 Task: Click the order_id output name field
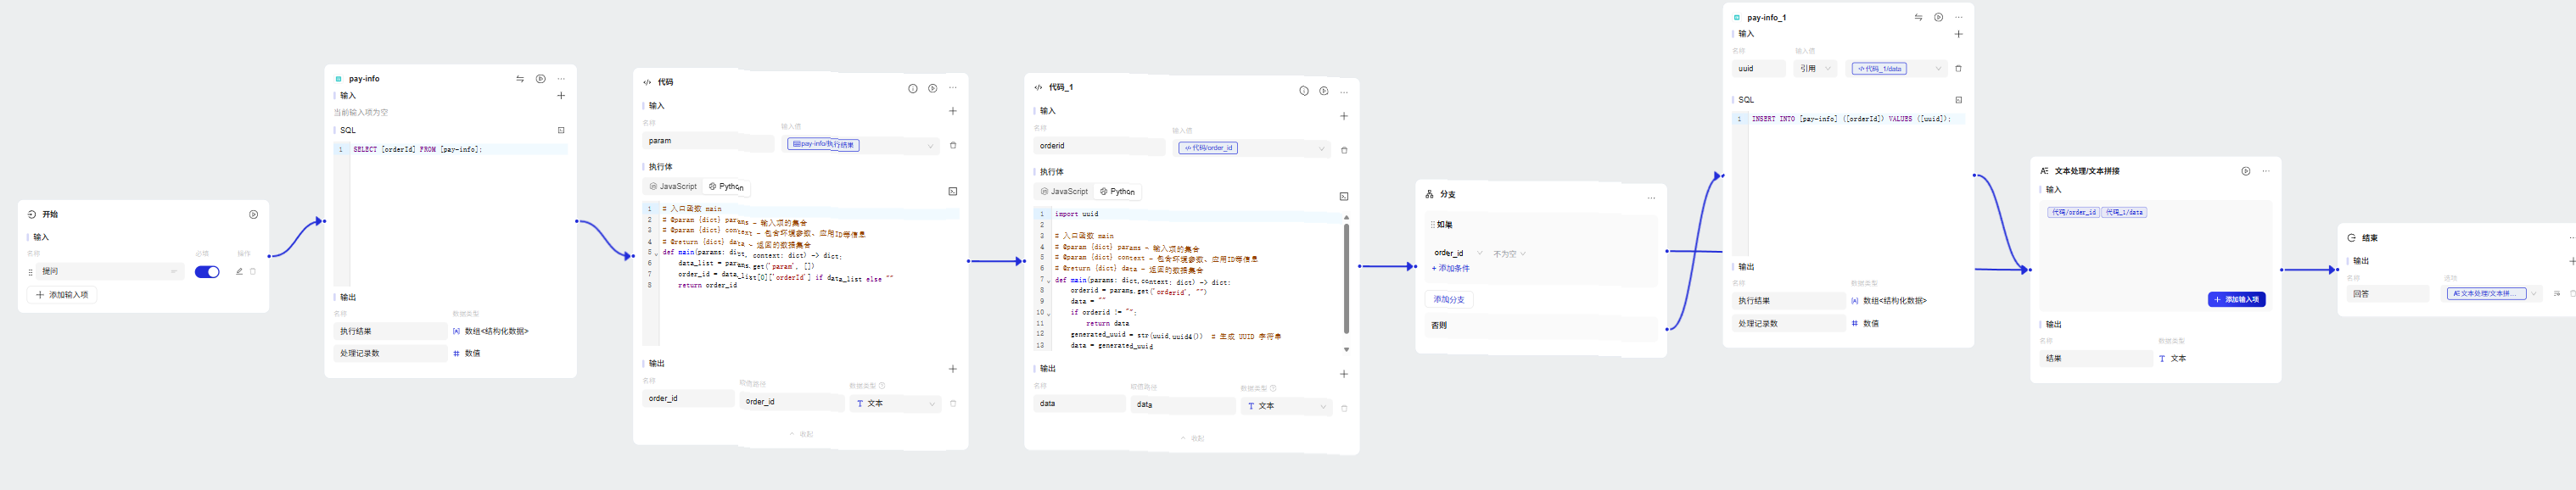688,398
